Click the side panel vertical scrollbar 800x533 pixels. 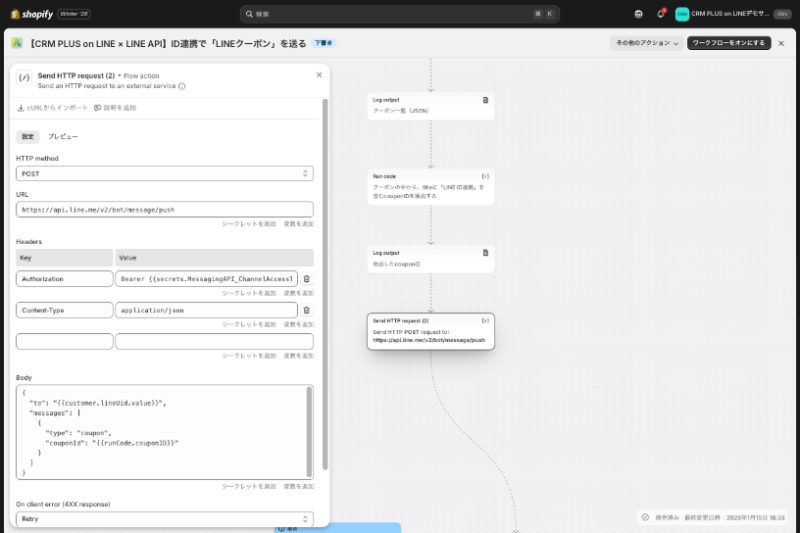(325, 284)
